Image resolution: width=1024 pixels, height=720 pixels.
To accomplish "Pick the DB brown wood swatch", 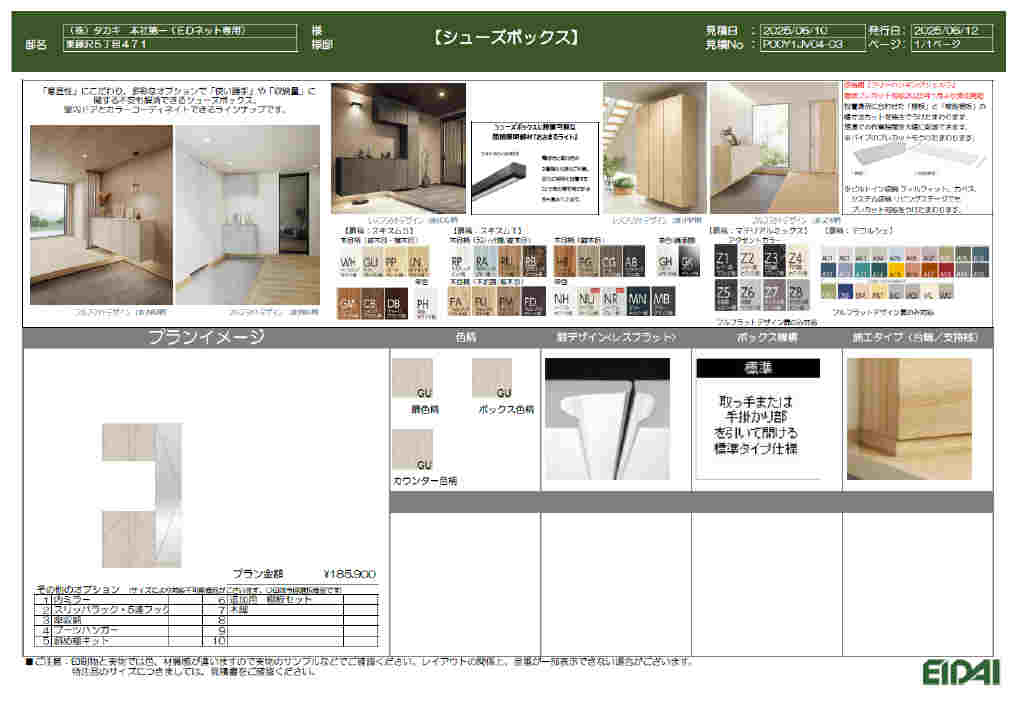I will click(x=393, y=301).
